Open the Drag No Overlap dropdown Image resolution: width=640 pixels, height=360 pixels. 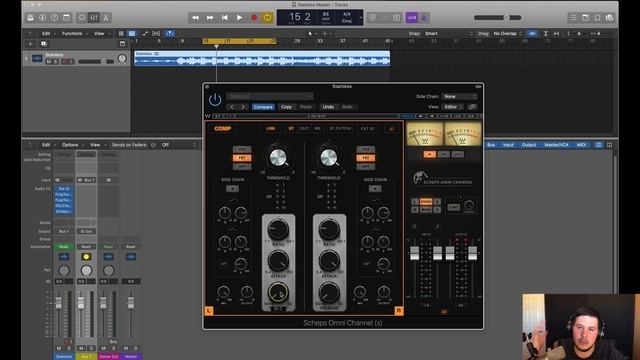click(x=508, y=33)
